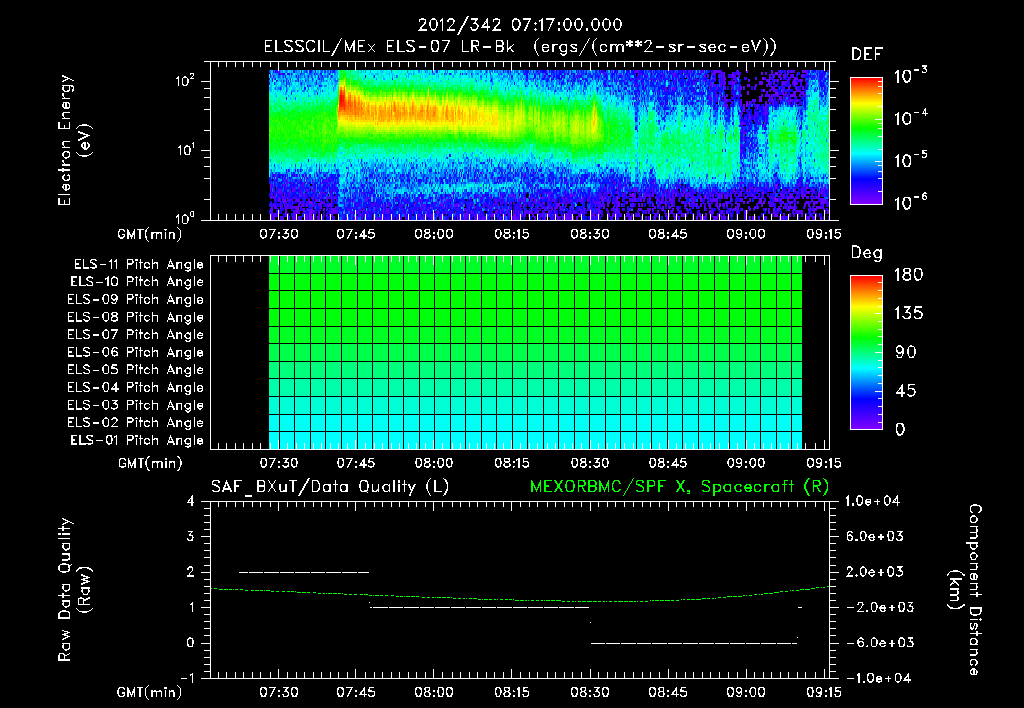Select the ELS-03 Pitch Angle row label

point(136,406)
